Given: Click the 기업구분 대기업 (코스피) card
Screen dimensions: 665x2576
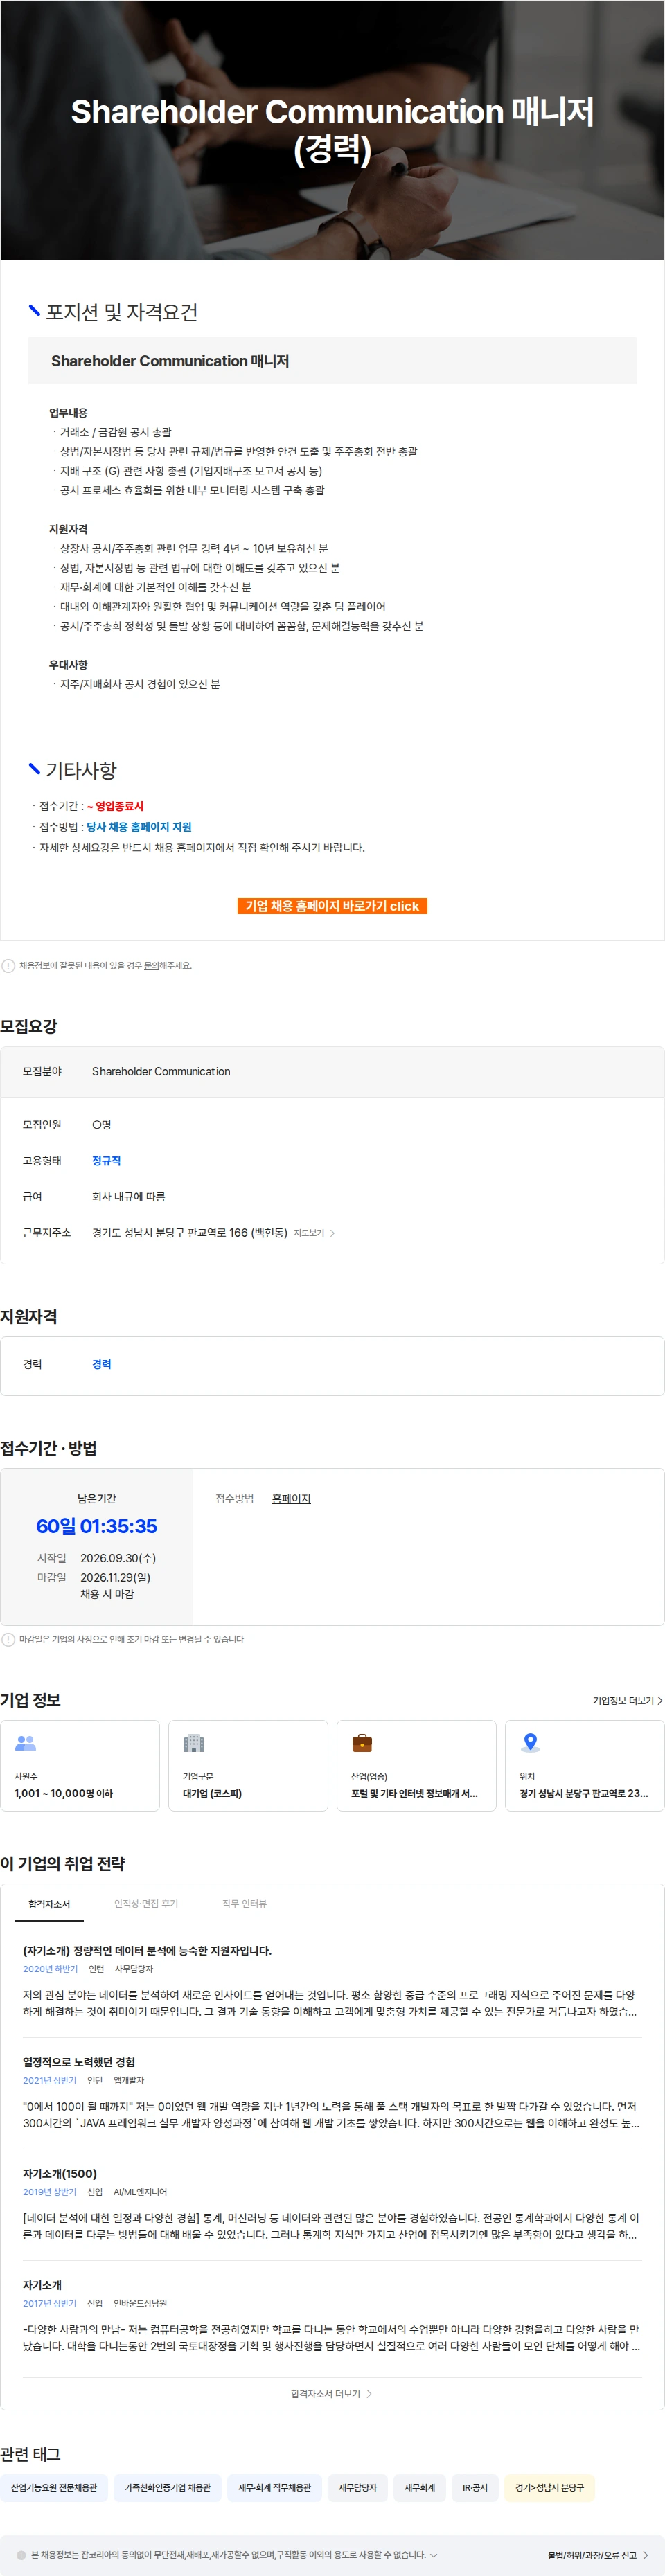Looking at the screenshot, I should tap(248, 1765).
